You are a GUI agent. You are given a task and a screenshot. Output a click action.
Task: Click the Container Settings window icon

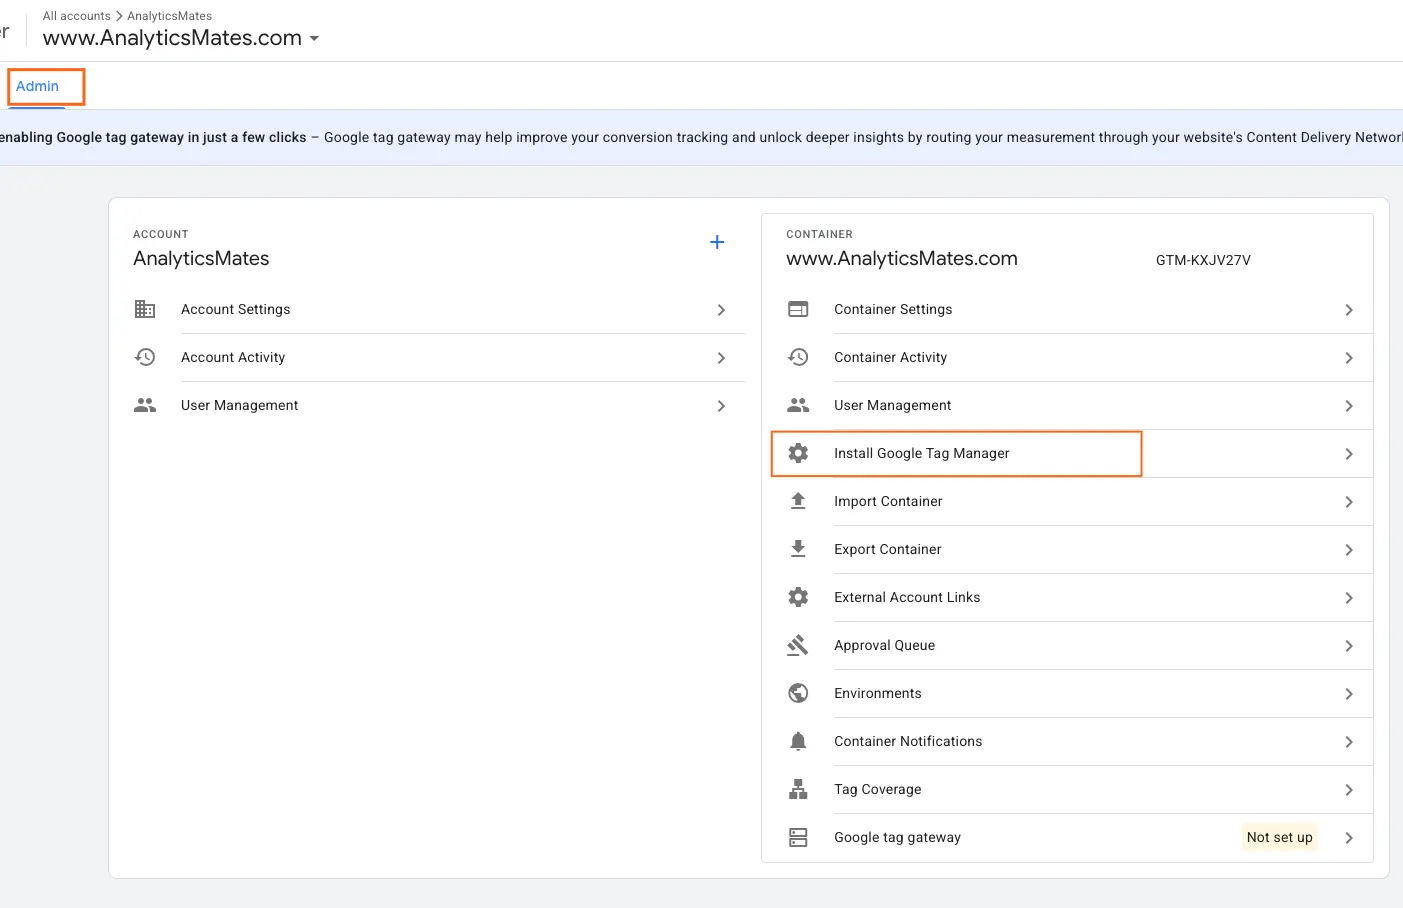tap(798, 309)
